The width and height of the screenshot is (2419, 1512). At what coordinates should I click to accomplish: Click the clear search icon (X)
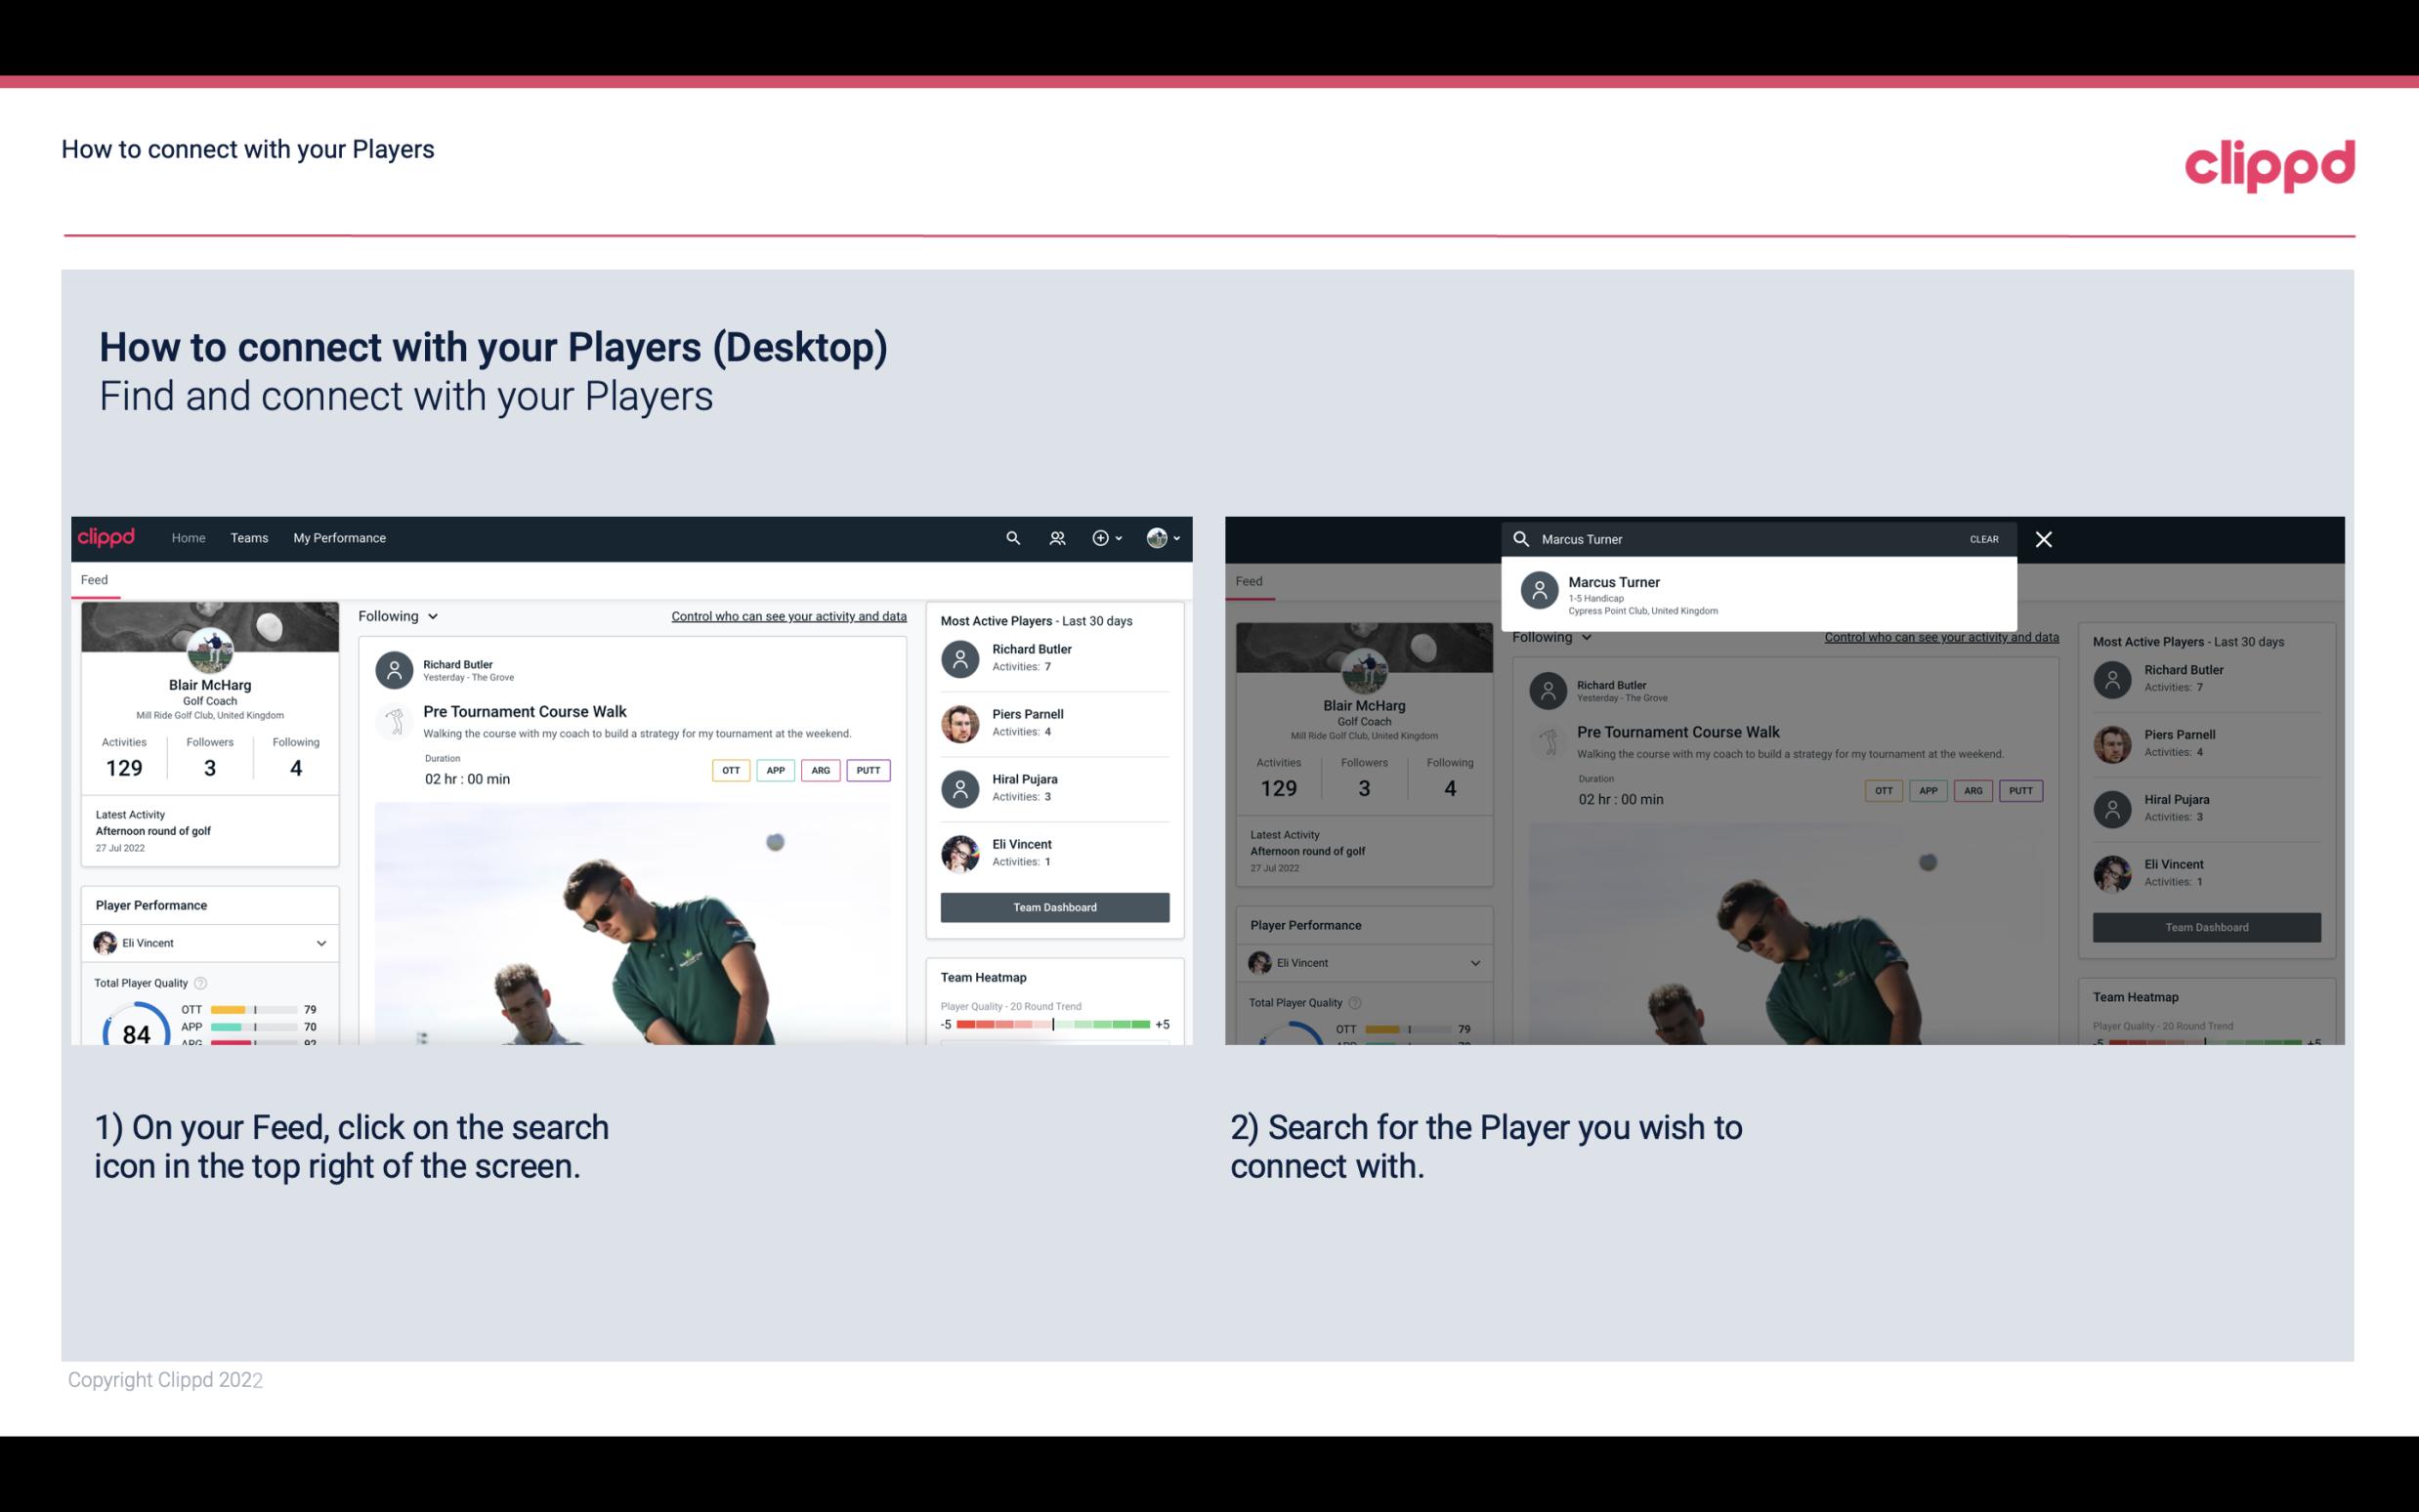pyautogui.click(x=2047, y=538)
